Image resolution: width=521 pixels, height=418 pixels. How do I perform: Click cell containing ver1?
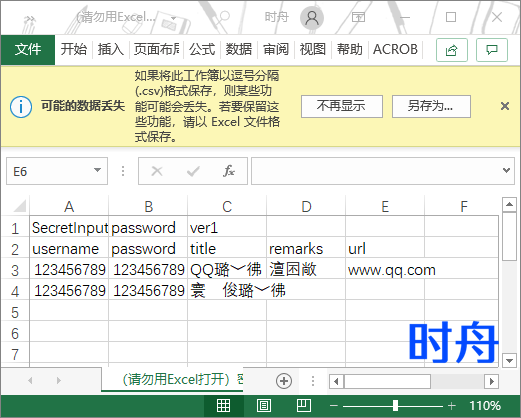pos(227,228)
